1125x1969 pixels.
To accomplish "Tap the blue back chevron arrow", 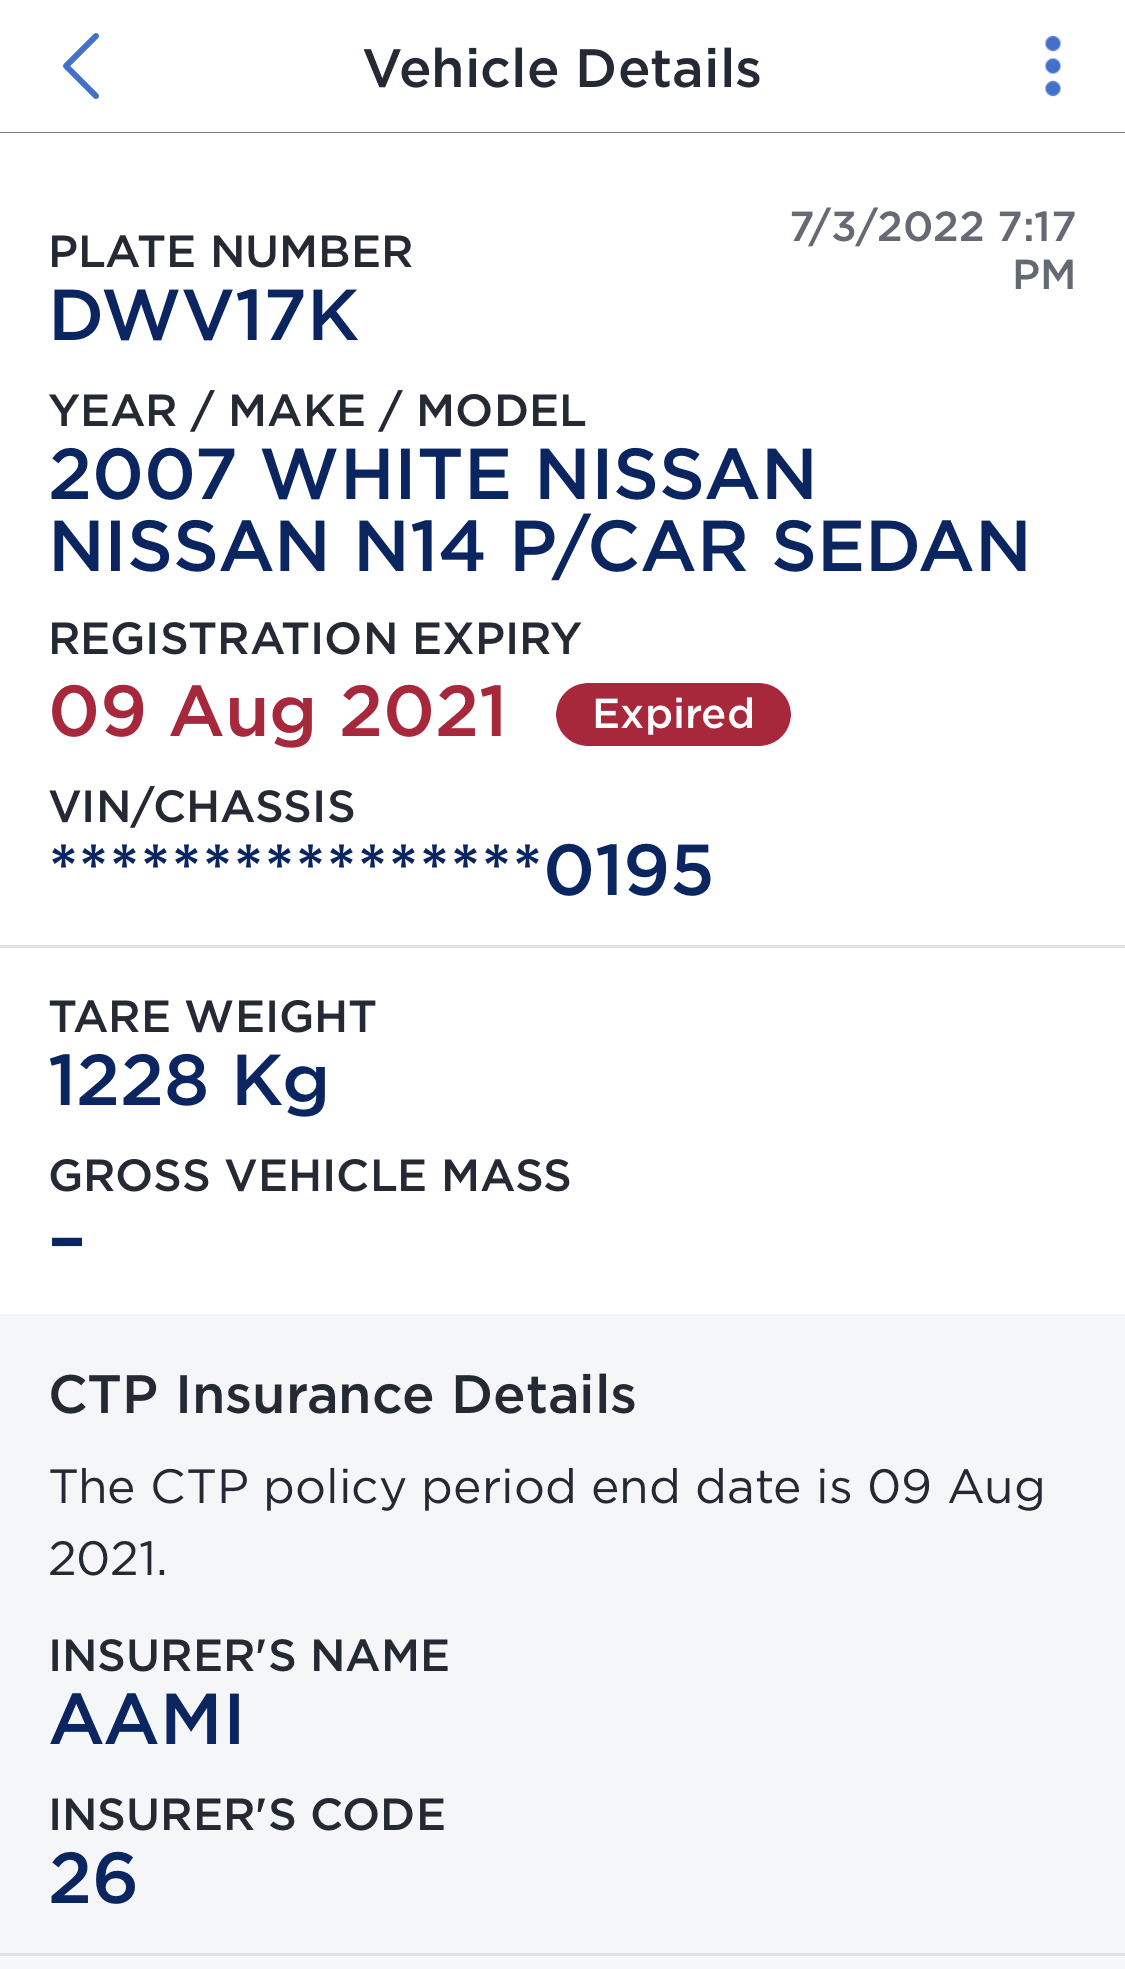I will pos(81,66).
